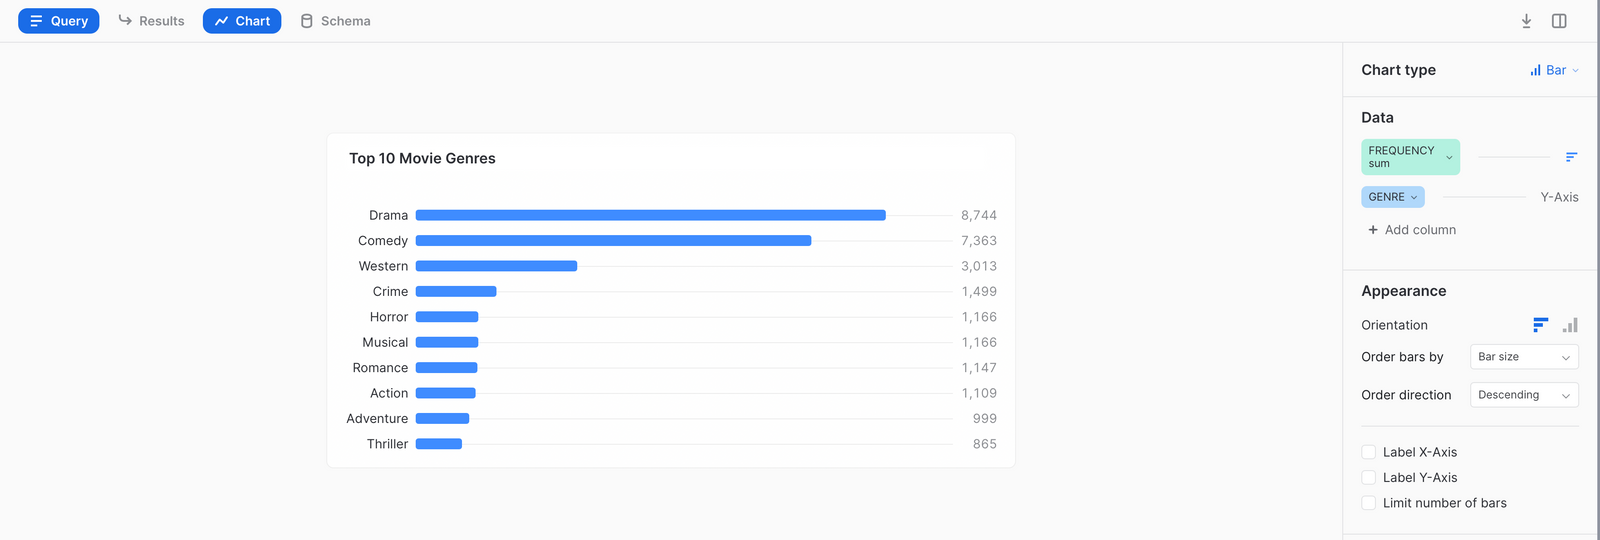Viewport: 1600px width, 540px height.
Task: Enable Label Y-Axis checkbox
Action: [1369, 478]
